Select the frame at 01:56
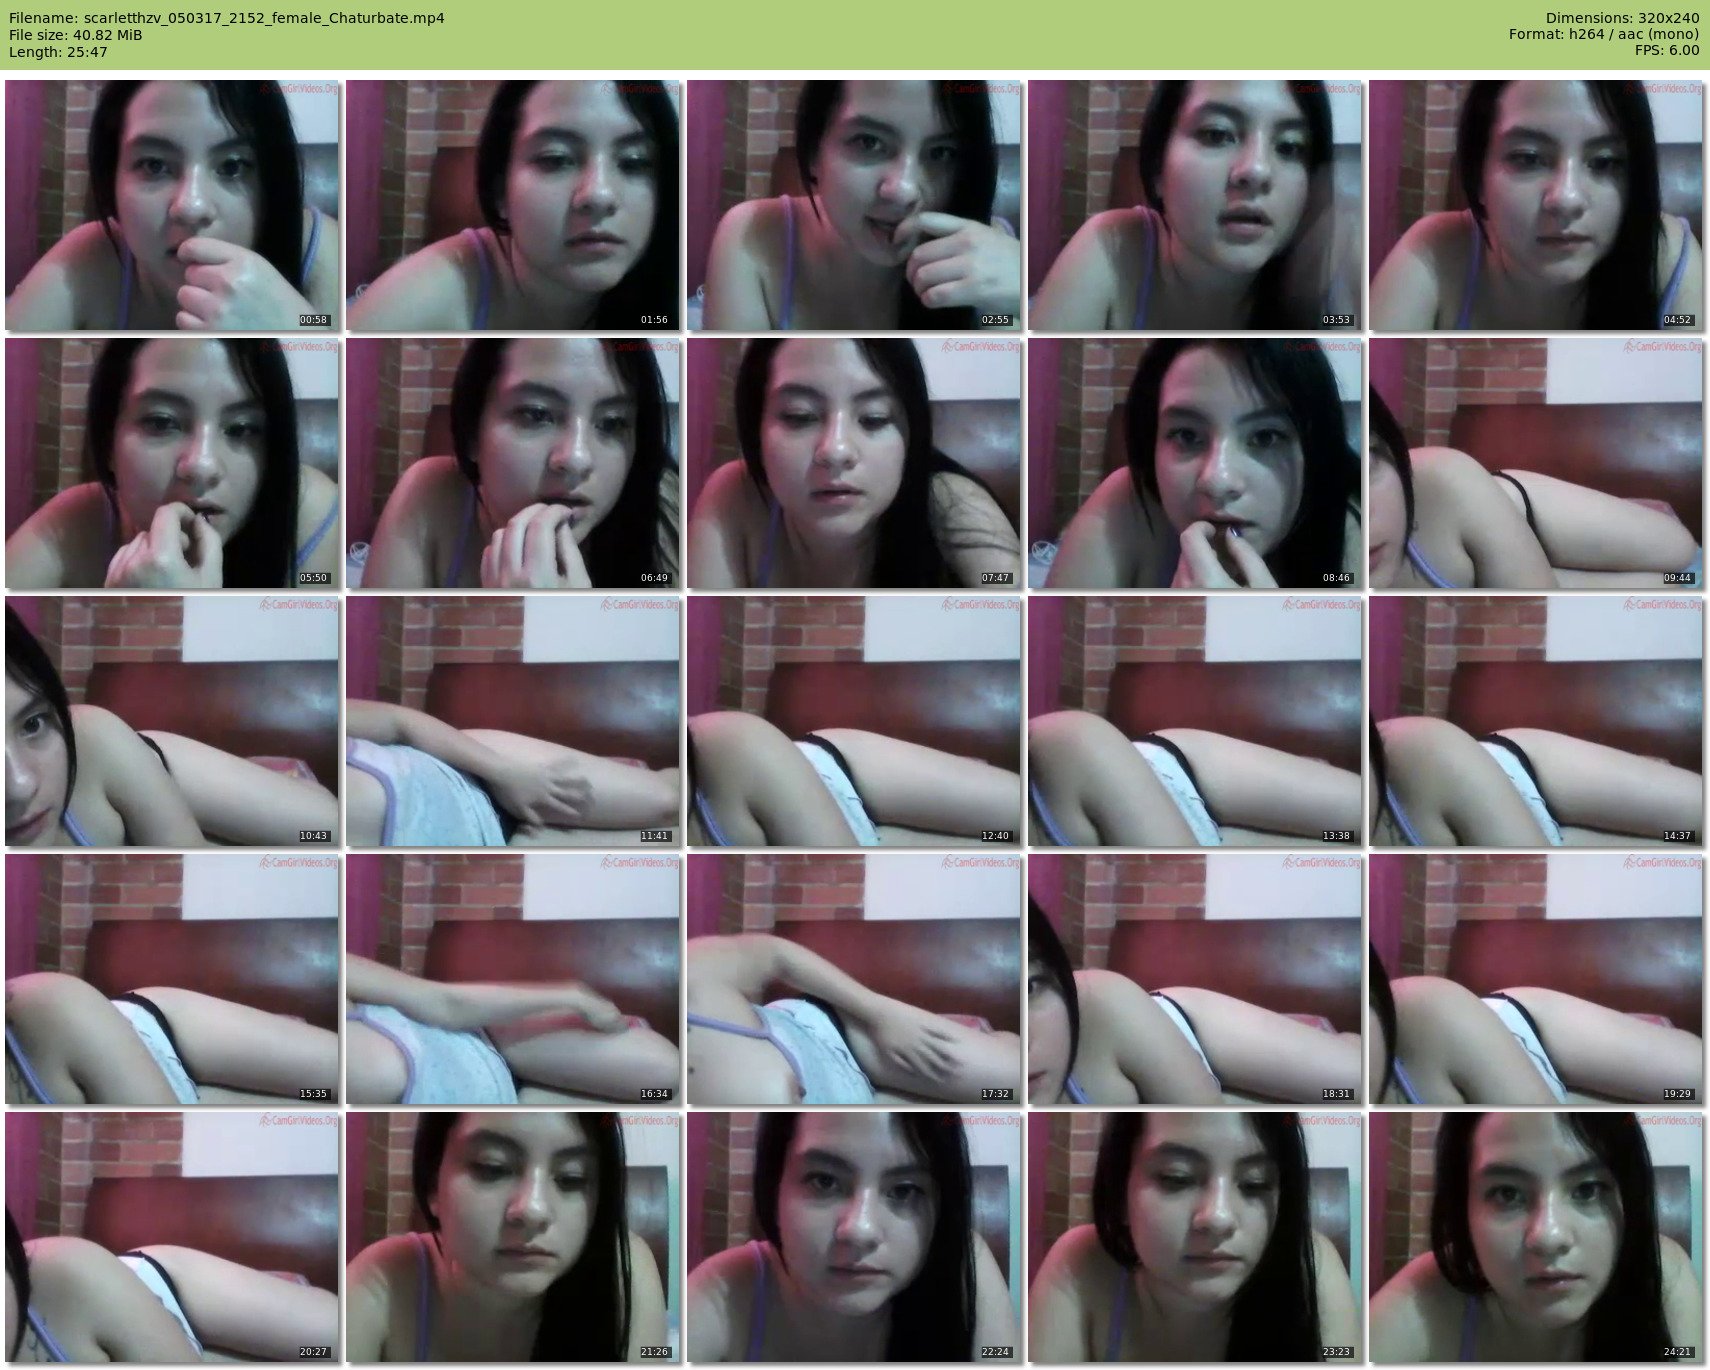 click(x=512, y=205)
